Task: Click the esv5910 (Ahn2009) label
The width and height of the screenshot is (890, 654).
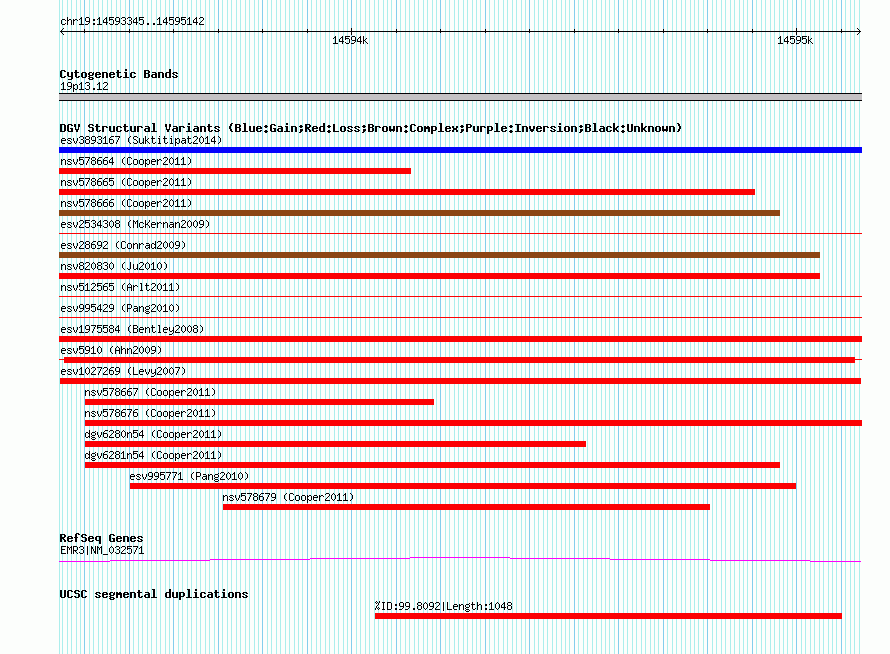Action: point(111,350)
